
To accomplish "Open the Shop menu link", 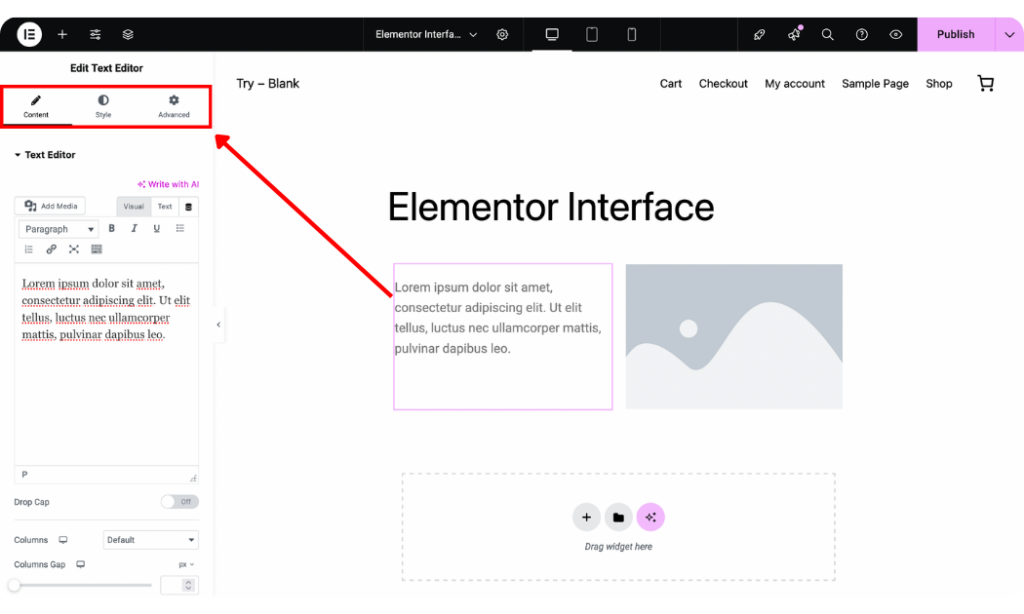I will [x=939, y=84].
